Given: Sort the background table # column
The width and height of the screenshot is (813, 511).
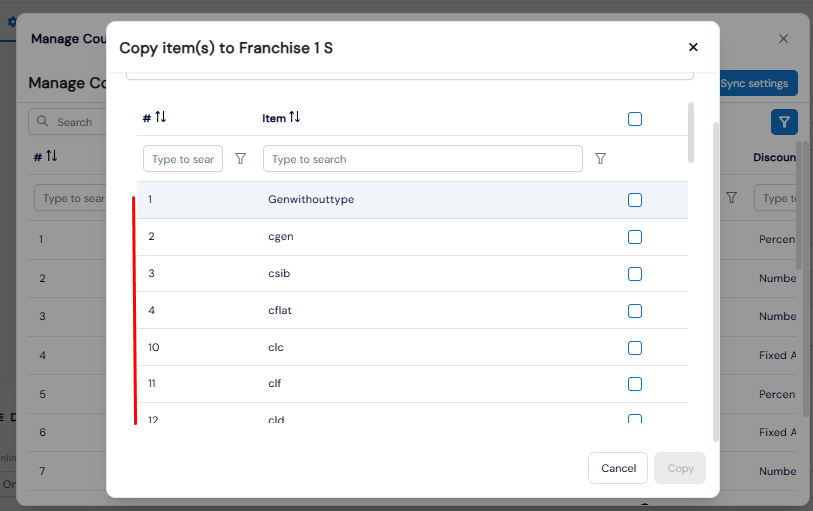Looking at the screenshot, I should tap(52, 157).
